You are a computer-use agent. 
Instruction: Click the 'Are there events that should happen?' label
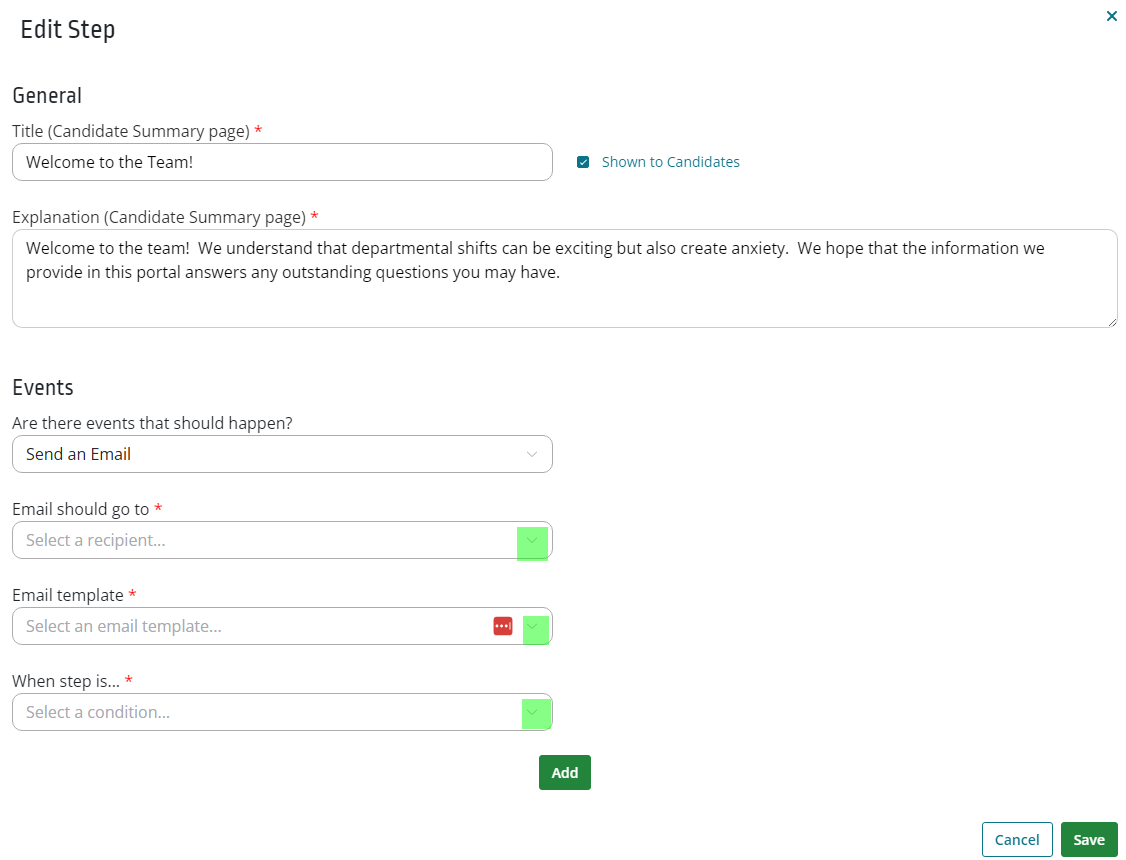click(x=152, y=423)
